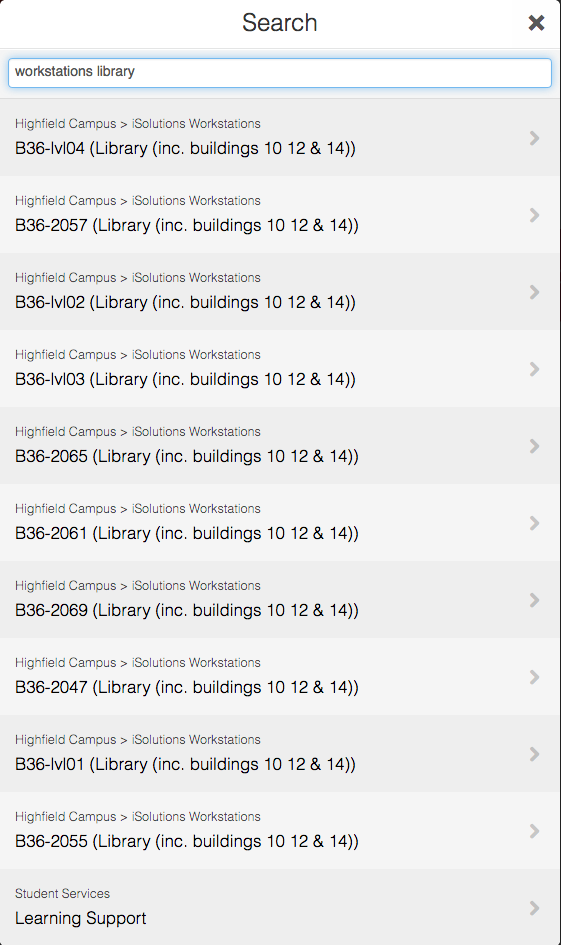The height and width of the screenshot is (945, 561).
Task: Open the Learning Support result under Student Services
Action: pos(280,907)
